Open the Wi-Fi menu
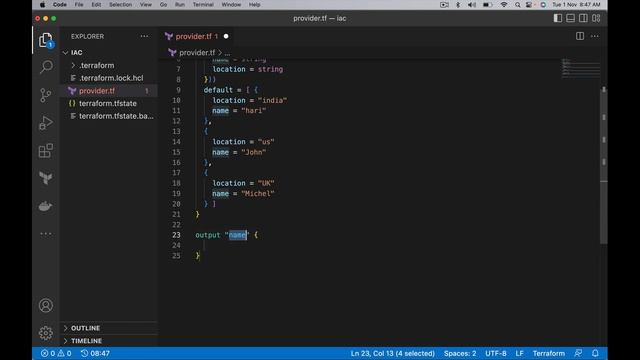This screenshot has width=640, height=360. tap(504, 4)
